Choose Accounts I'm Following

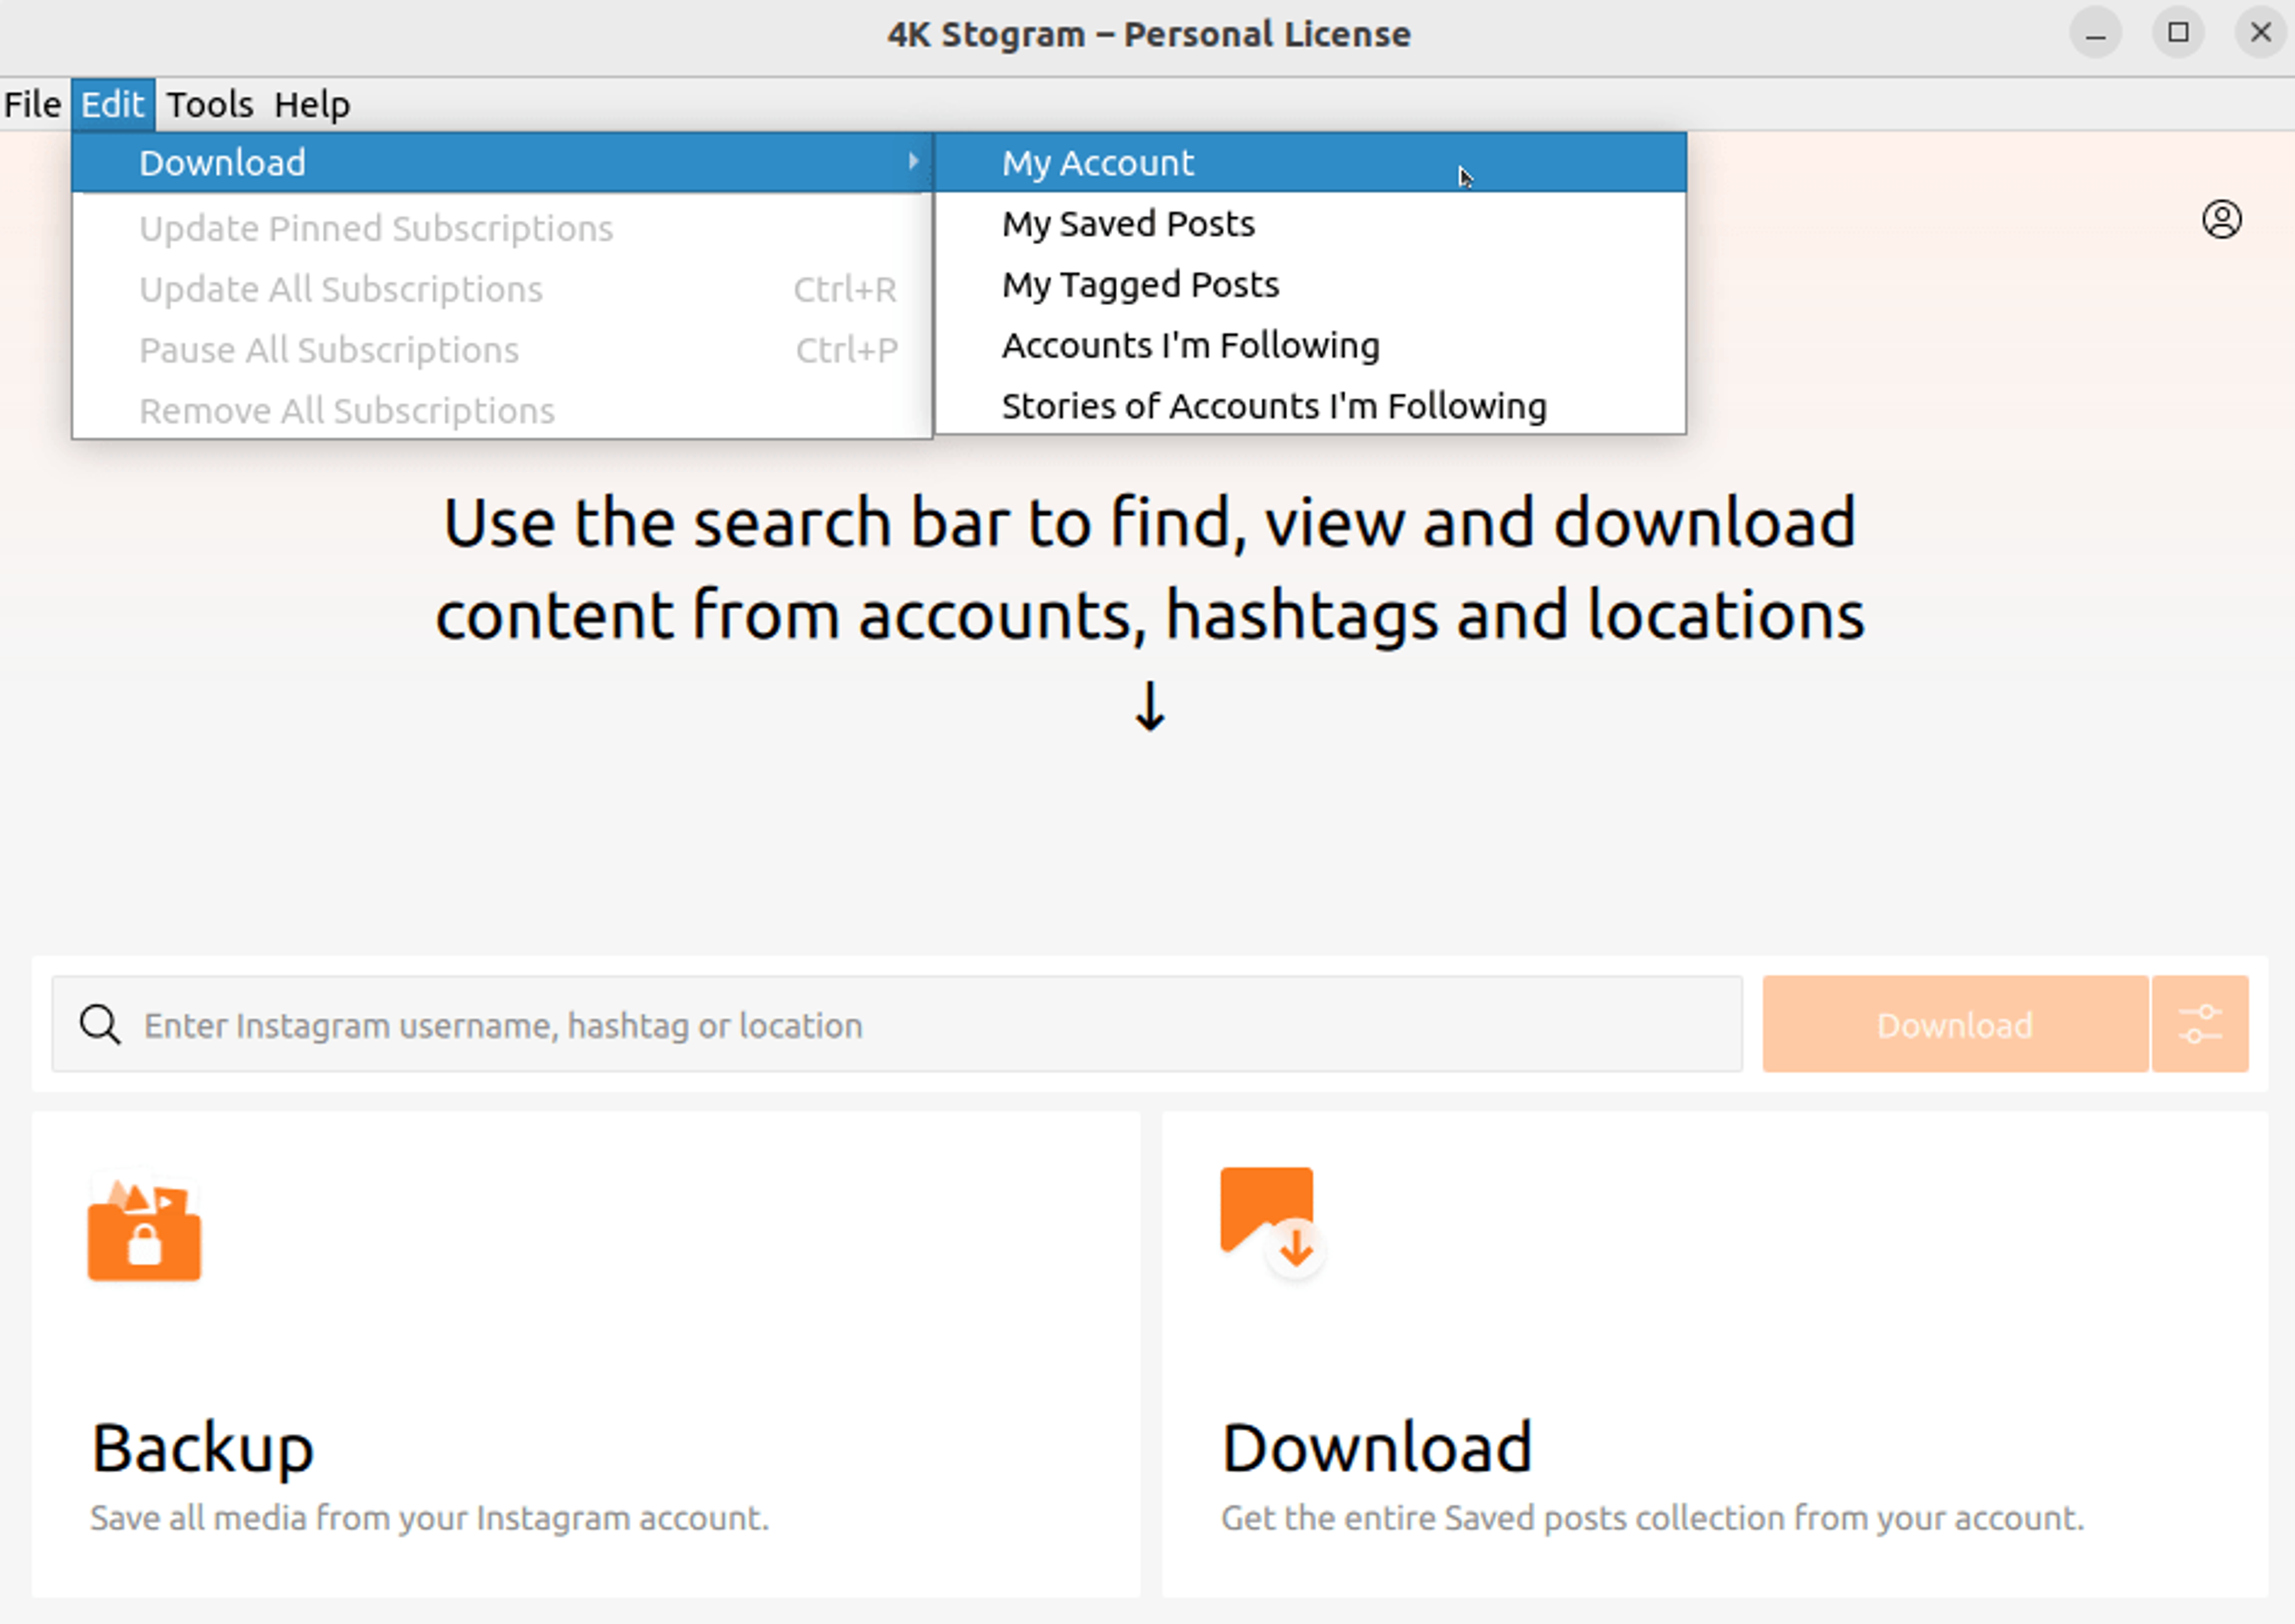click(1190, 346)
